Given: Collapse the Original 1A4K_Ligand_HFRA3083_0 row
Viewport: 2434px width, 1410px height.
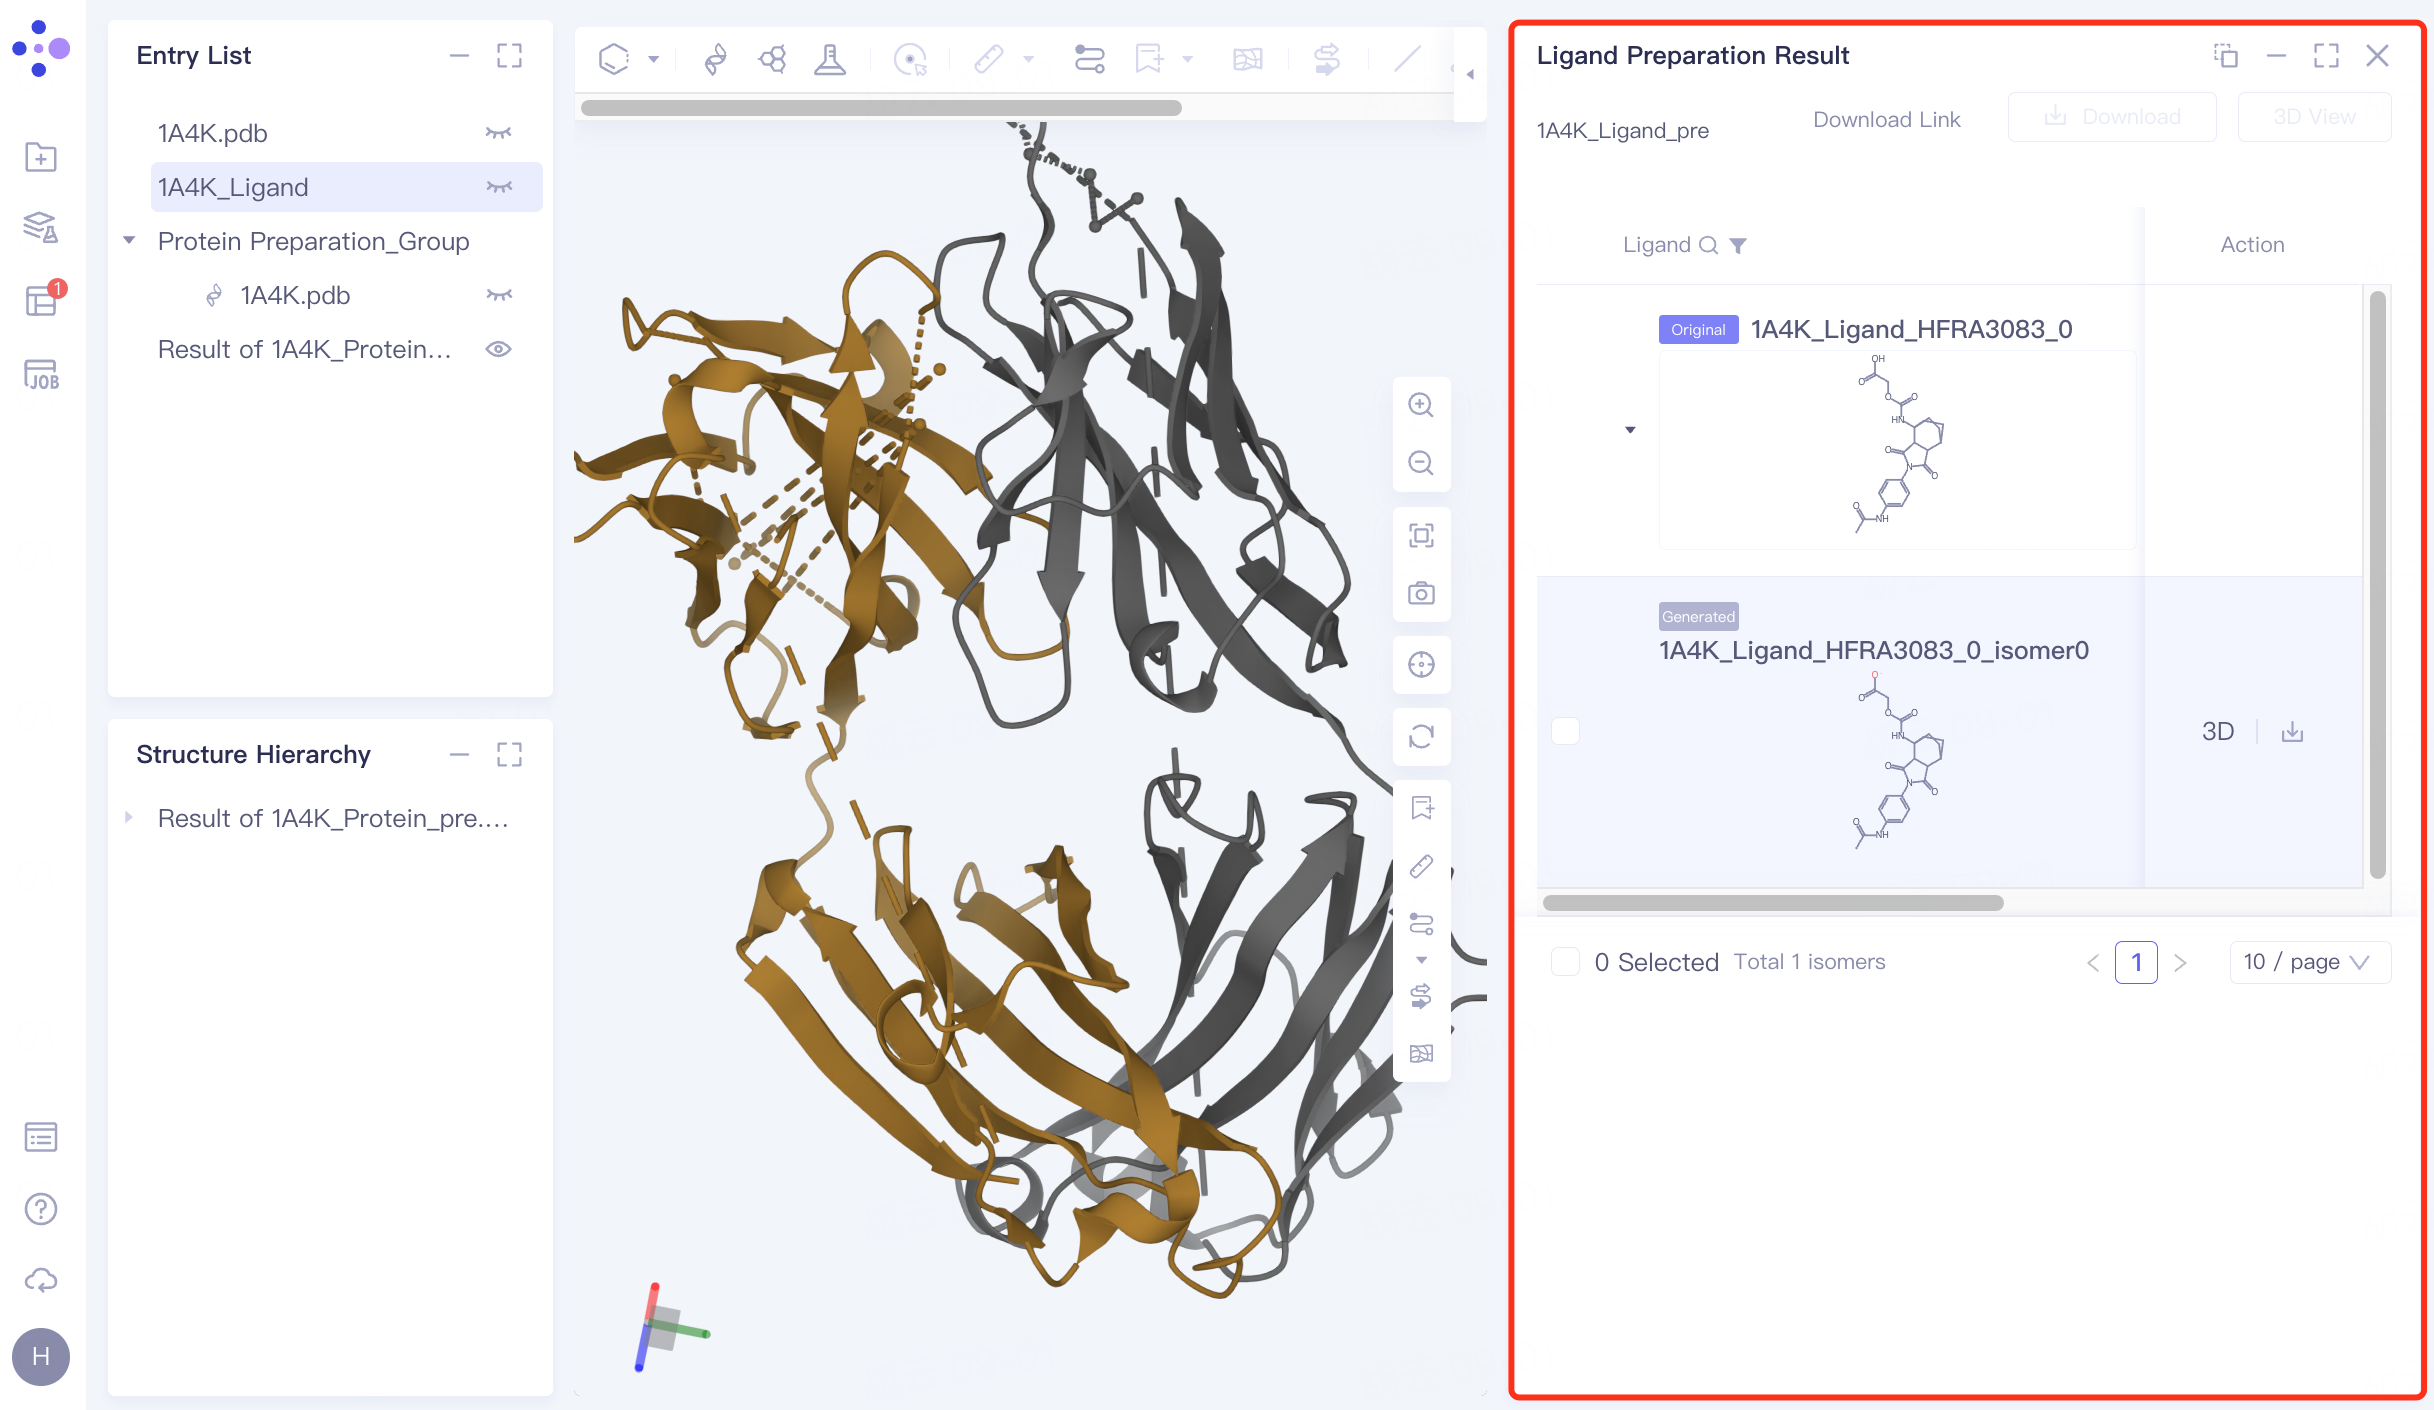Looking at the screenshot, I should click(1630, 429).
